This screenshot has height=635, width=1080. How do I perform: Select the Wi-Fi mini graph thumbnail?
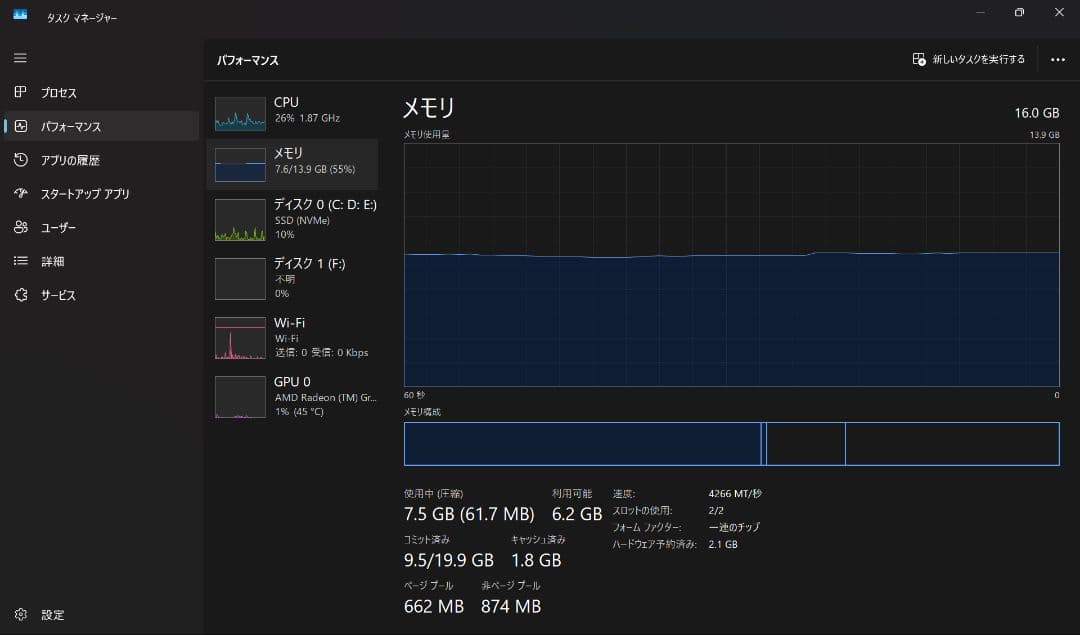[240, 338]
